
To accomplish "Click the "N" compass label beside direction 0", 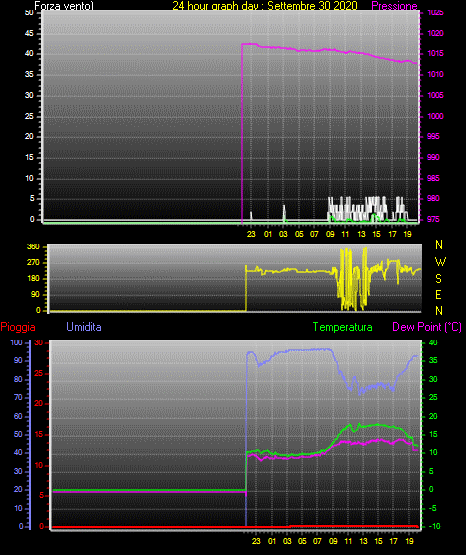I will click(439, 310).
